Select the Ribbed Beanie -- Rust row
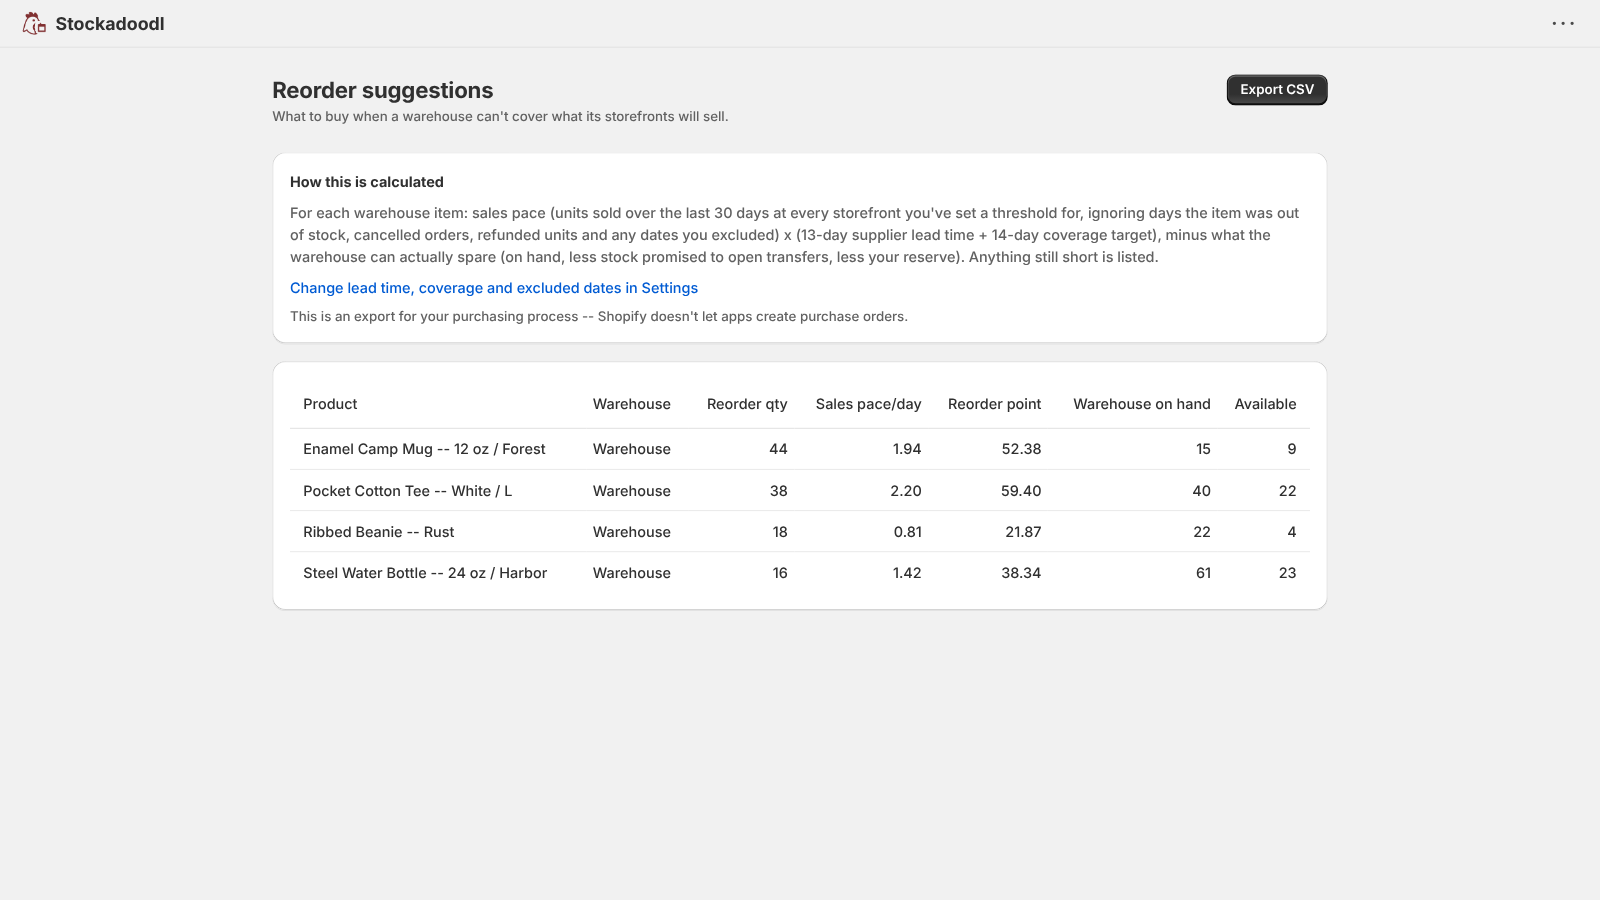The width and height of the screenshot is (1600, 900). click(x=800, y=532)
